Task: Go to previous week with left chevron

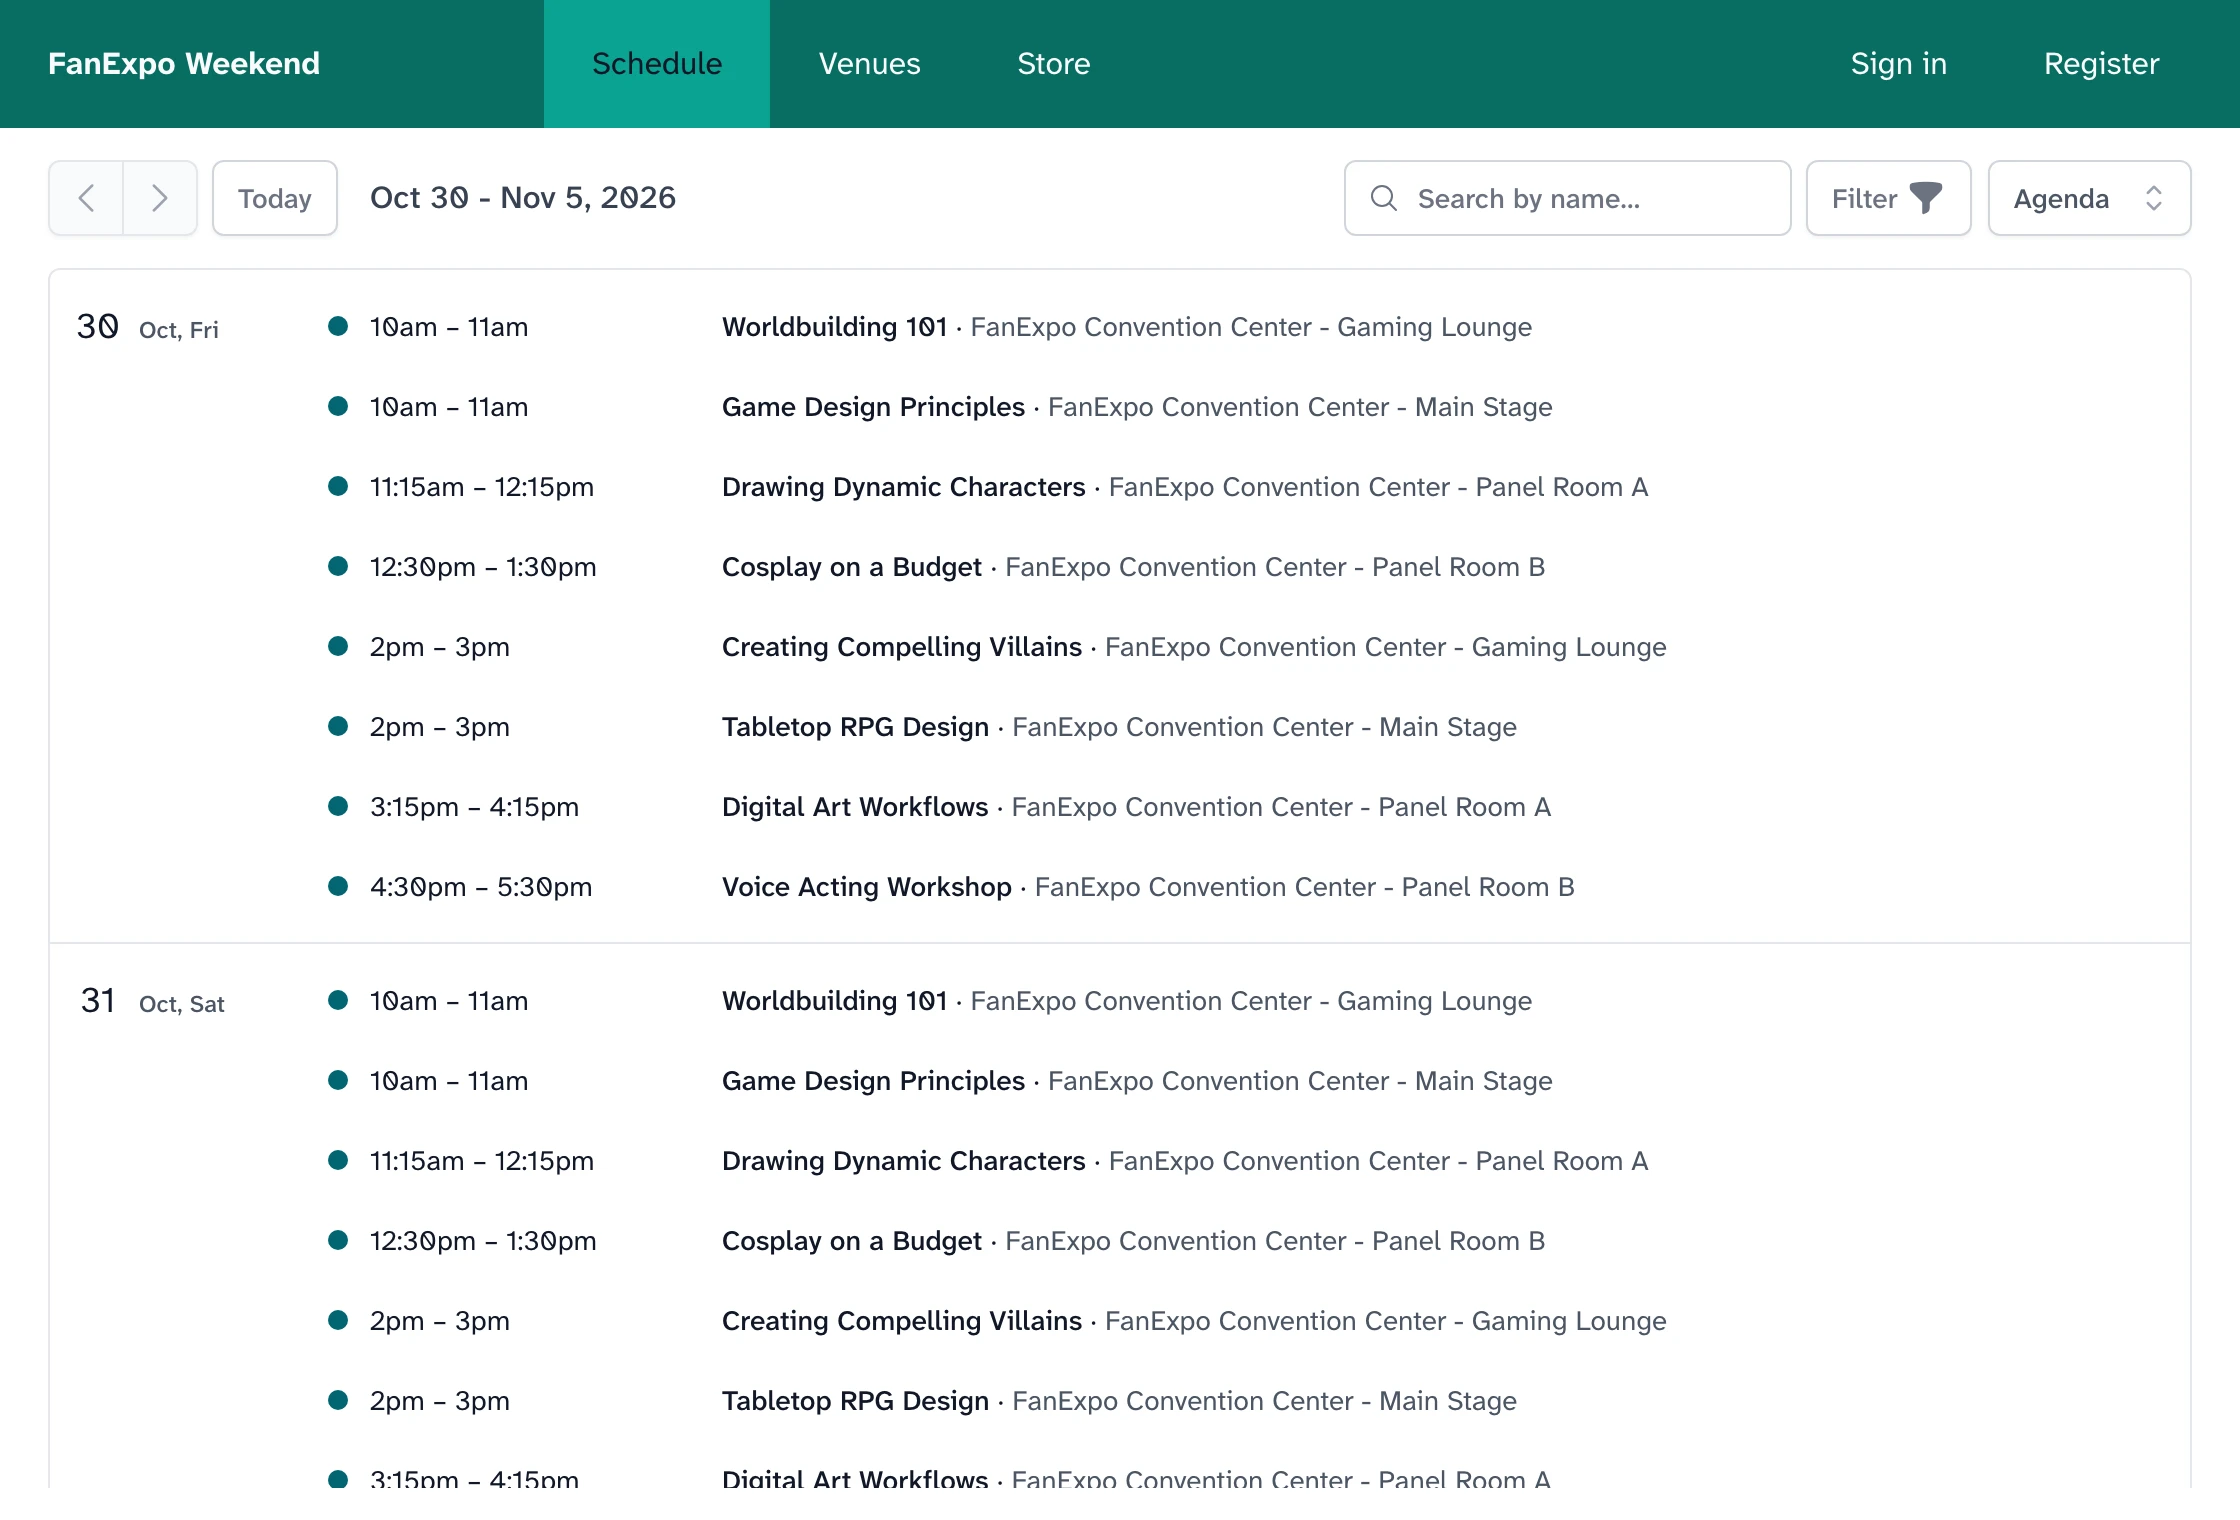Action: (x=86, y=198)
